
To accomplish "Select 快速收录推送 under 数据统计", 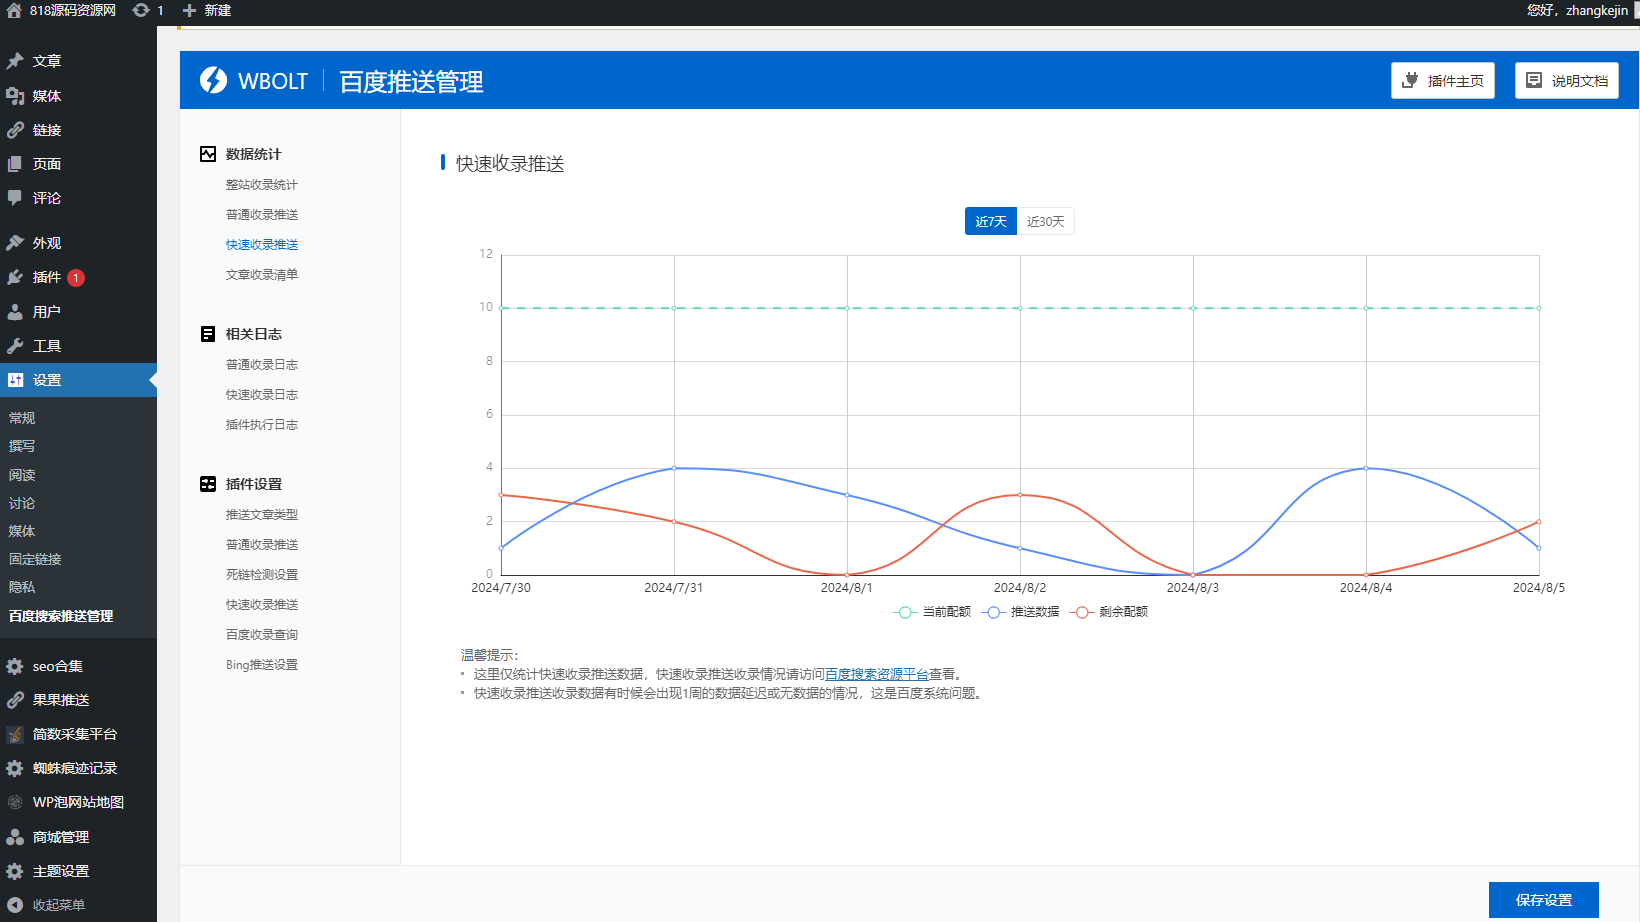I will [262, 245].
